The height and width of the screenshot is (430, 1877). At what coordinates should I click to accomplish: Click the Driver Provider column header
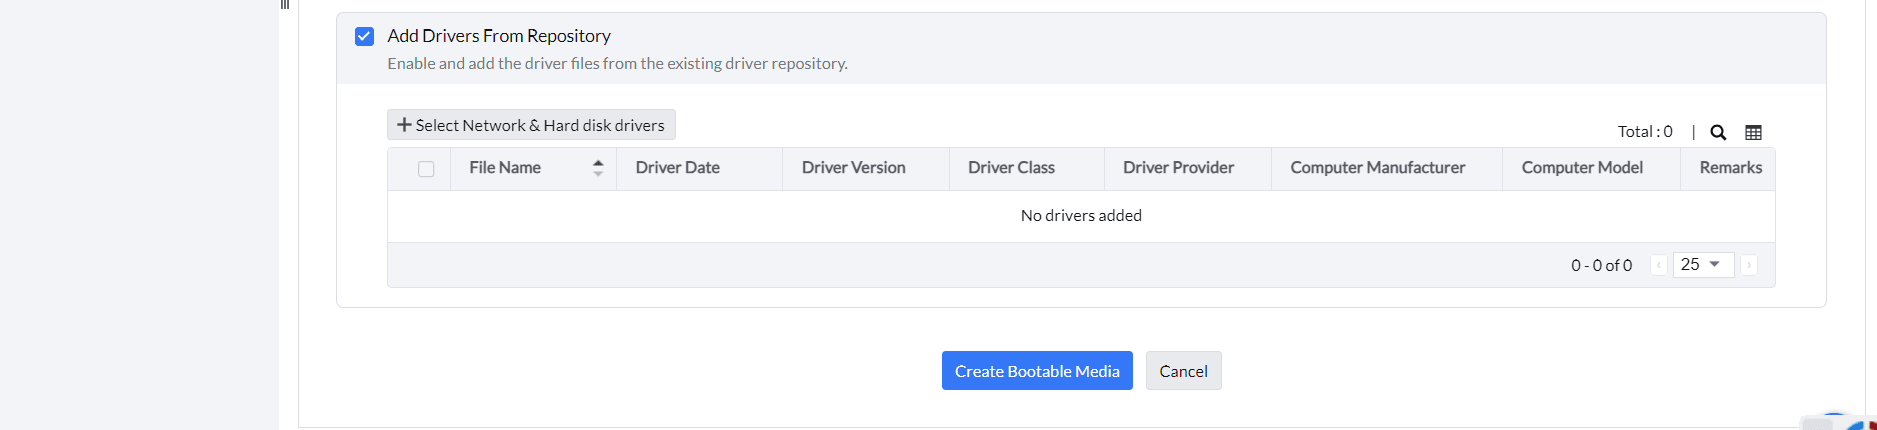pos(1178,168)
